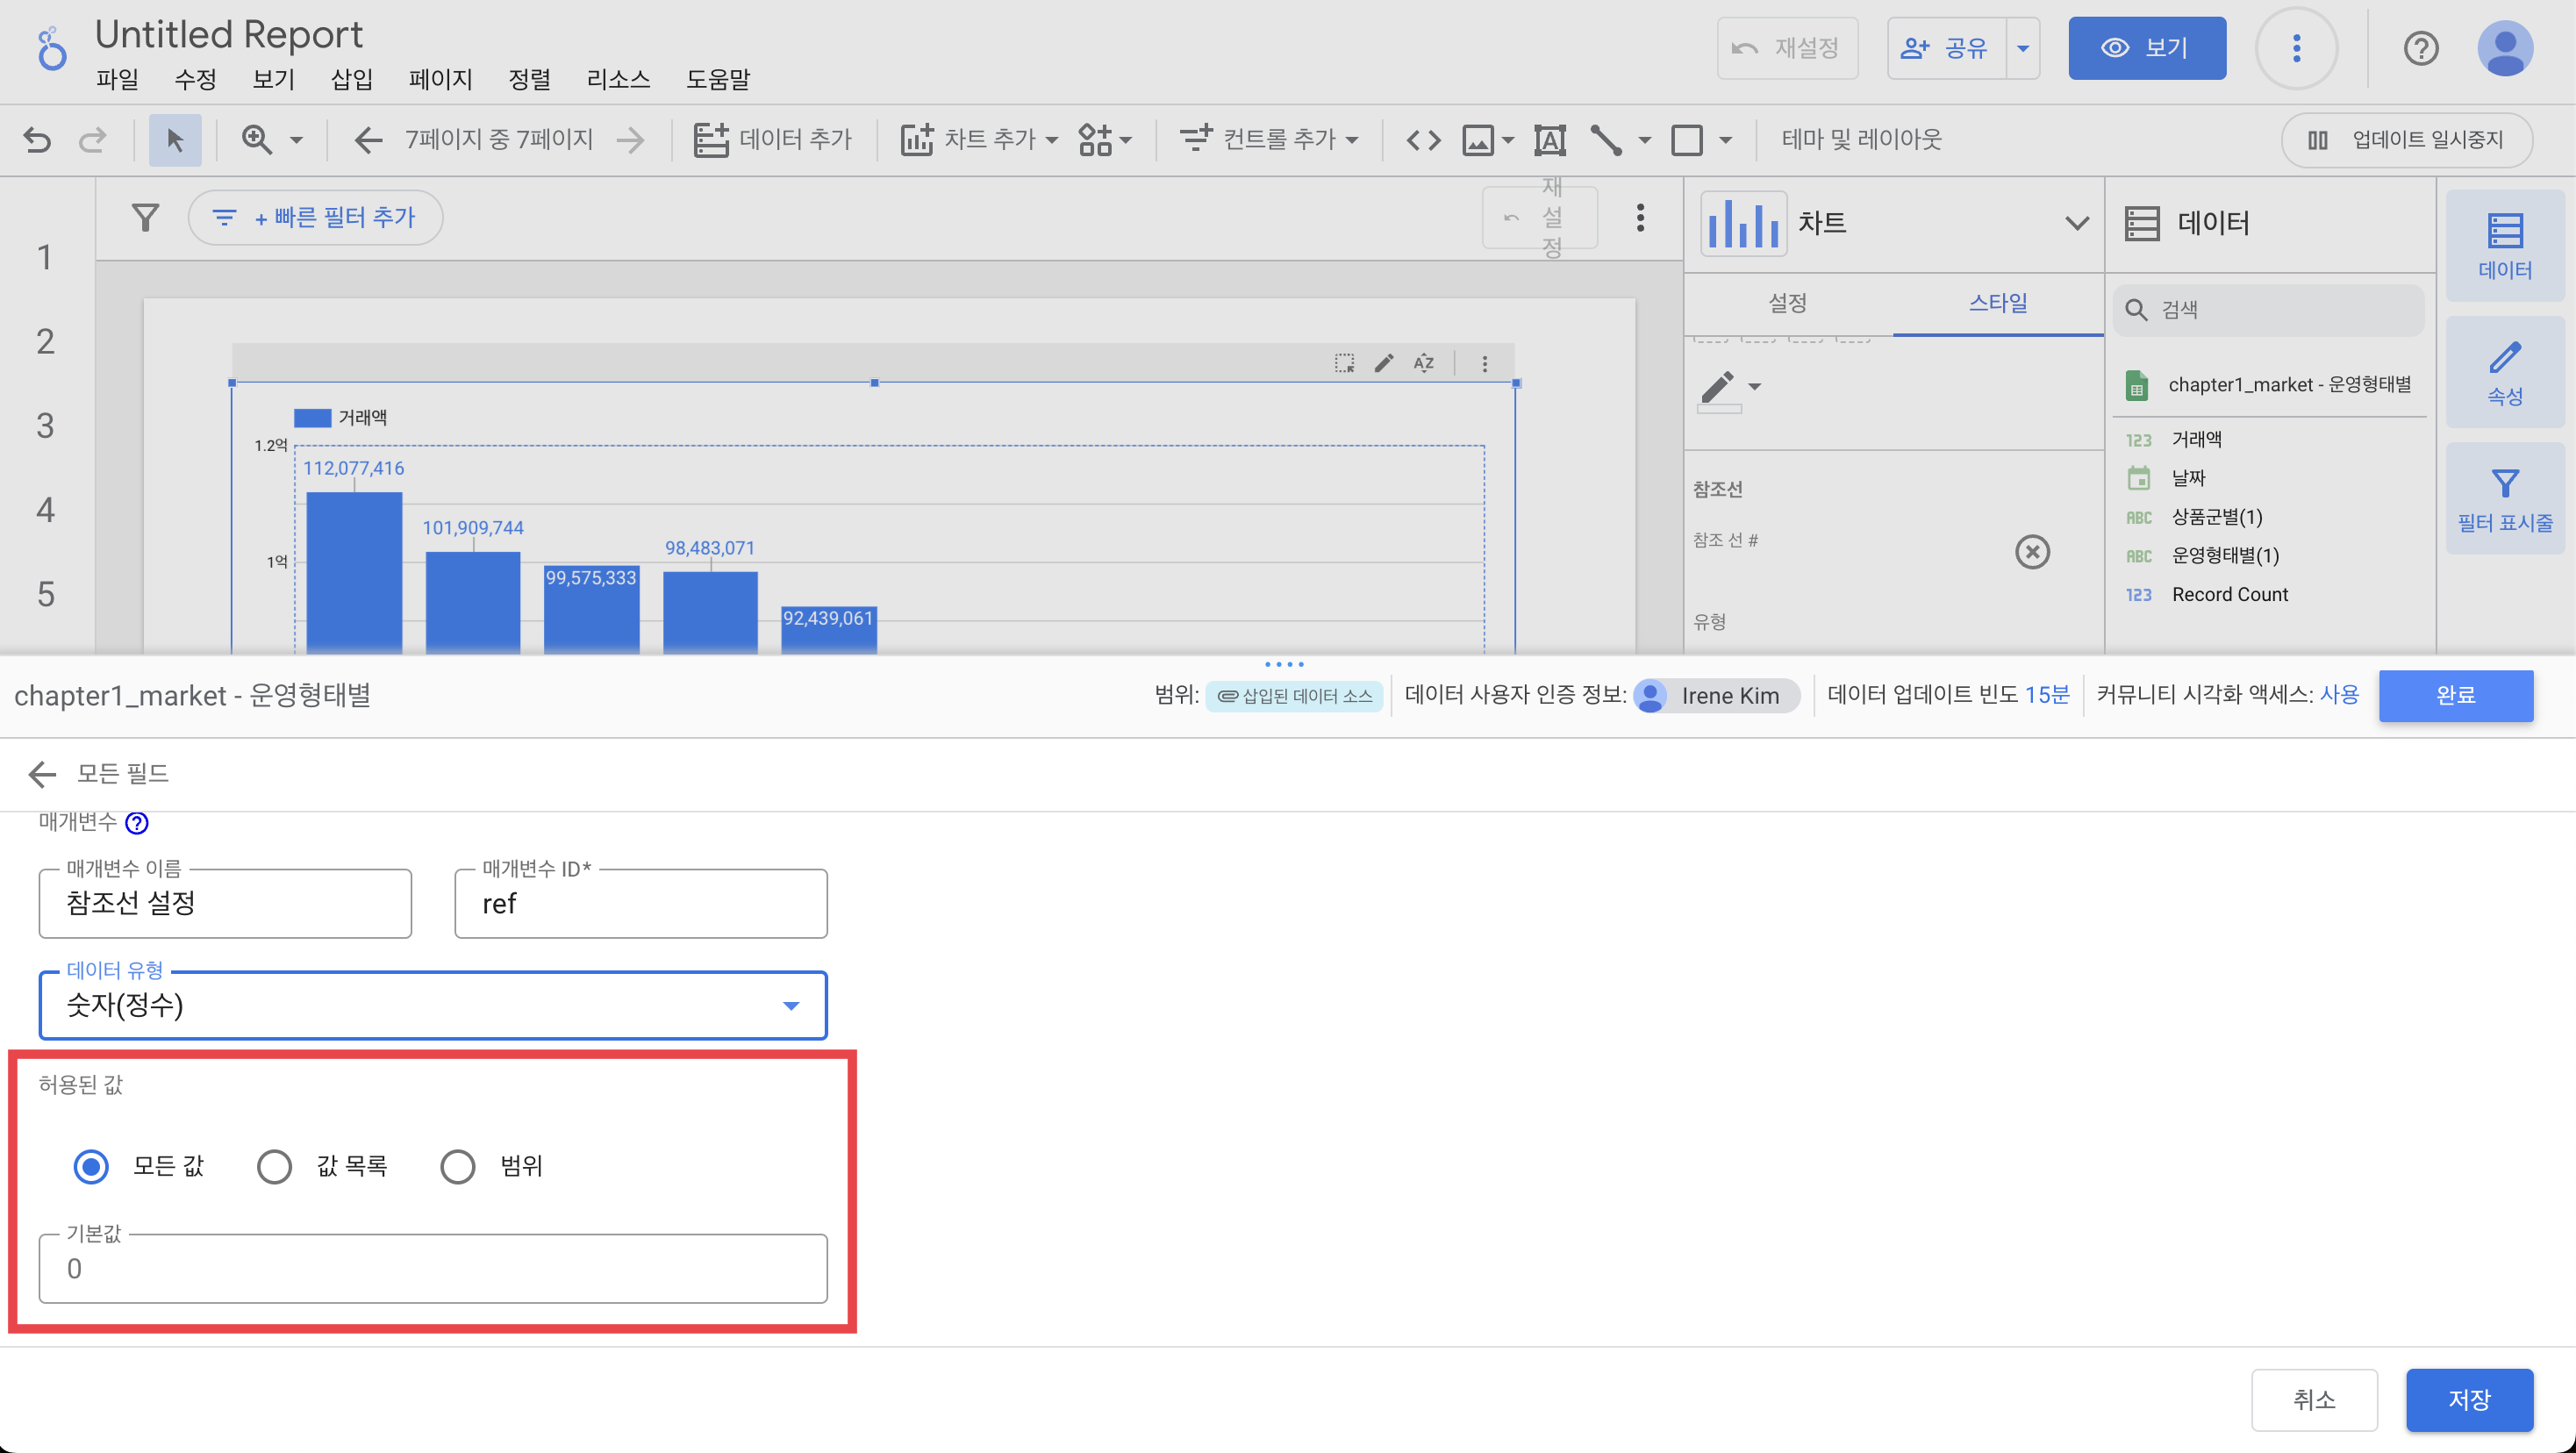Open the 리소스 menu
This screenshot has height=1453, width=2576.
[617, 79]
